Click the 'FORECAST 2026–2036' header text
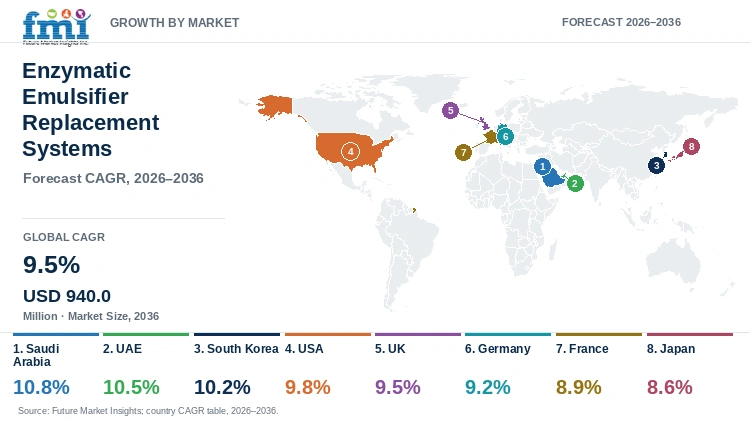Viewport: 750px width, 421px height. (x=621, y=22)
